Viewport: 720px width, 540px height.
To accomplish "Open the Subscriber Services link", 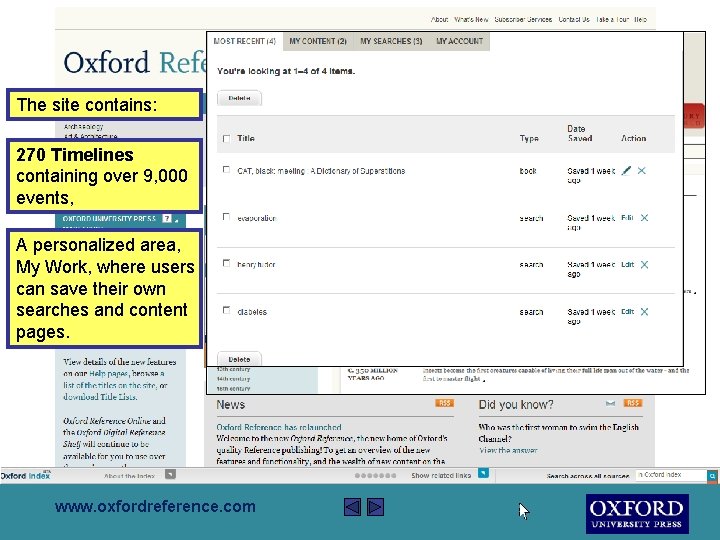I will 523,19.
